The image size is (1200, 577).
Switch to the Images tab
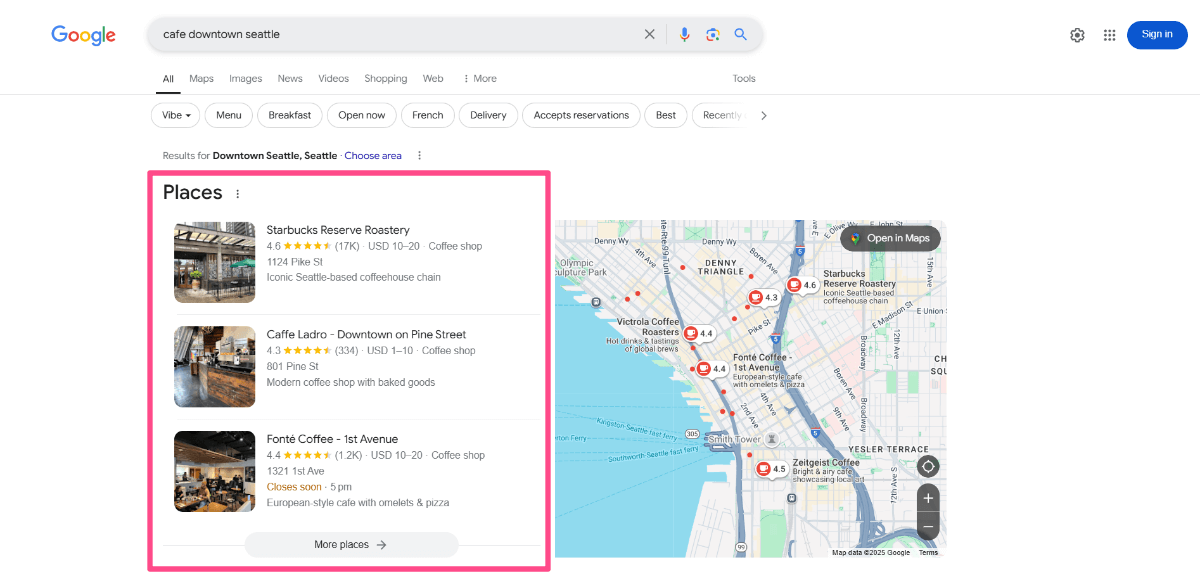pos(246,79)
